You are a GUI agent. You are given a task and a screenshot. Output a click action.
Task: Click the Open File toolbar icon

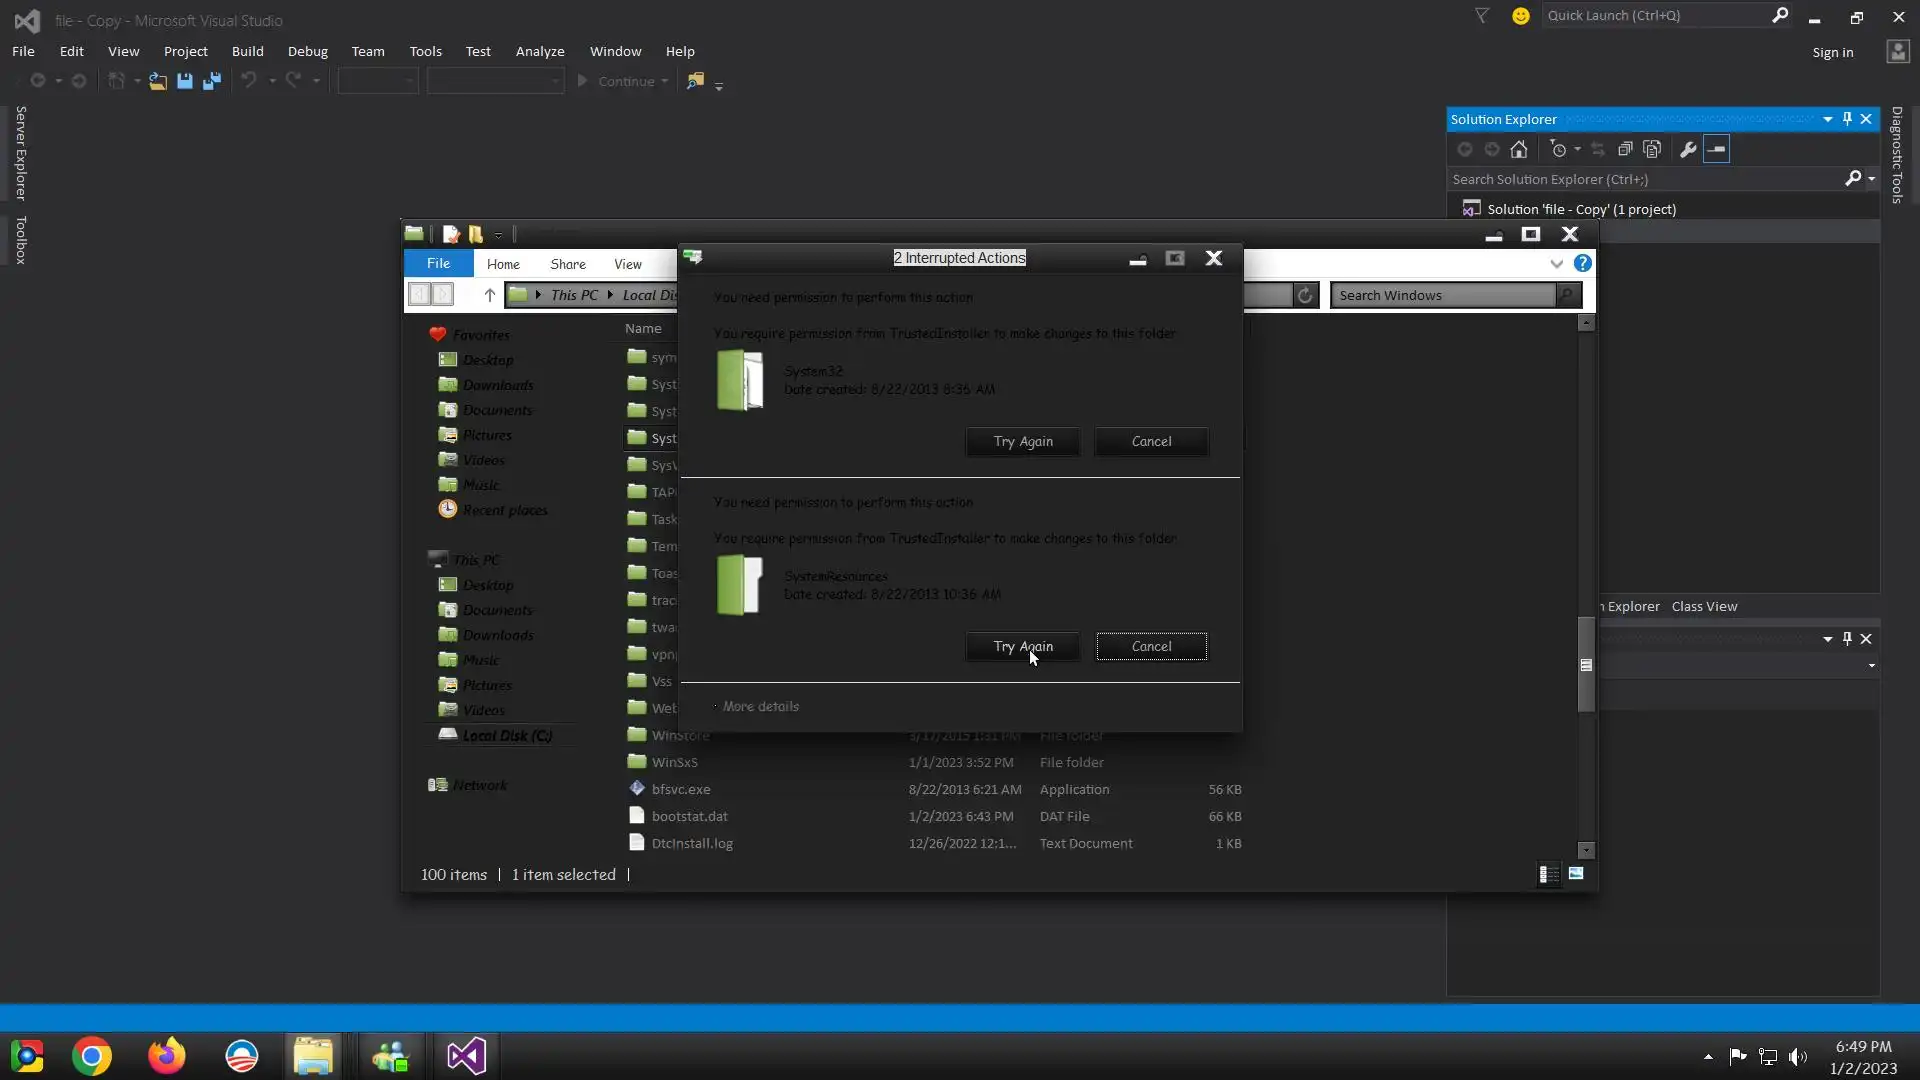158,81
